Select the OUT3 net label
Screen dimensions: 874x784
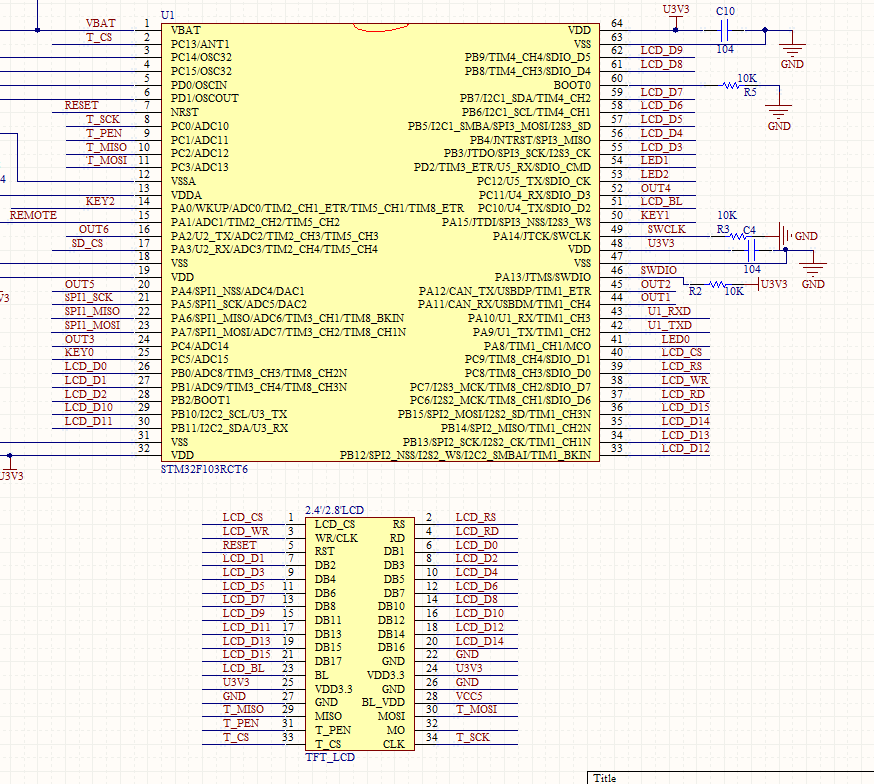80,339
